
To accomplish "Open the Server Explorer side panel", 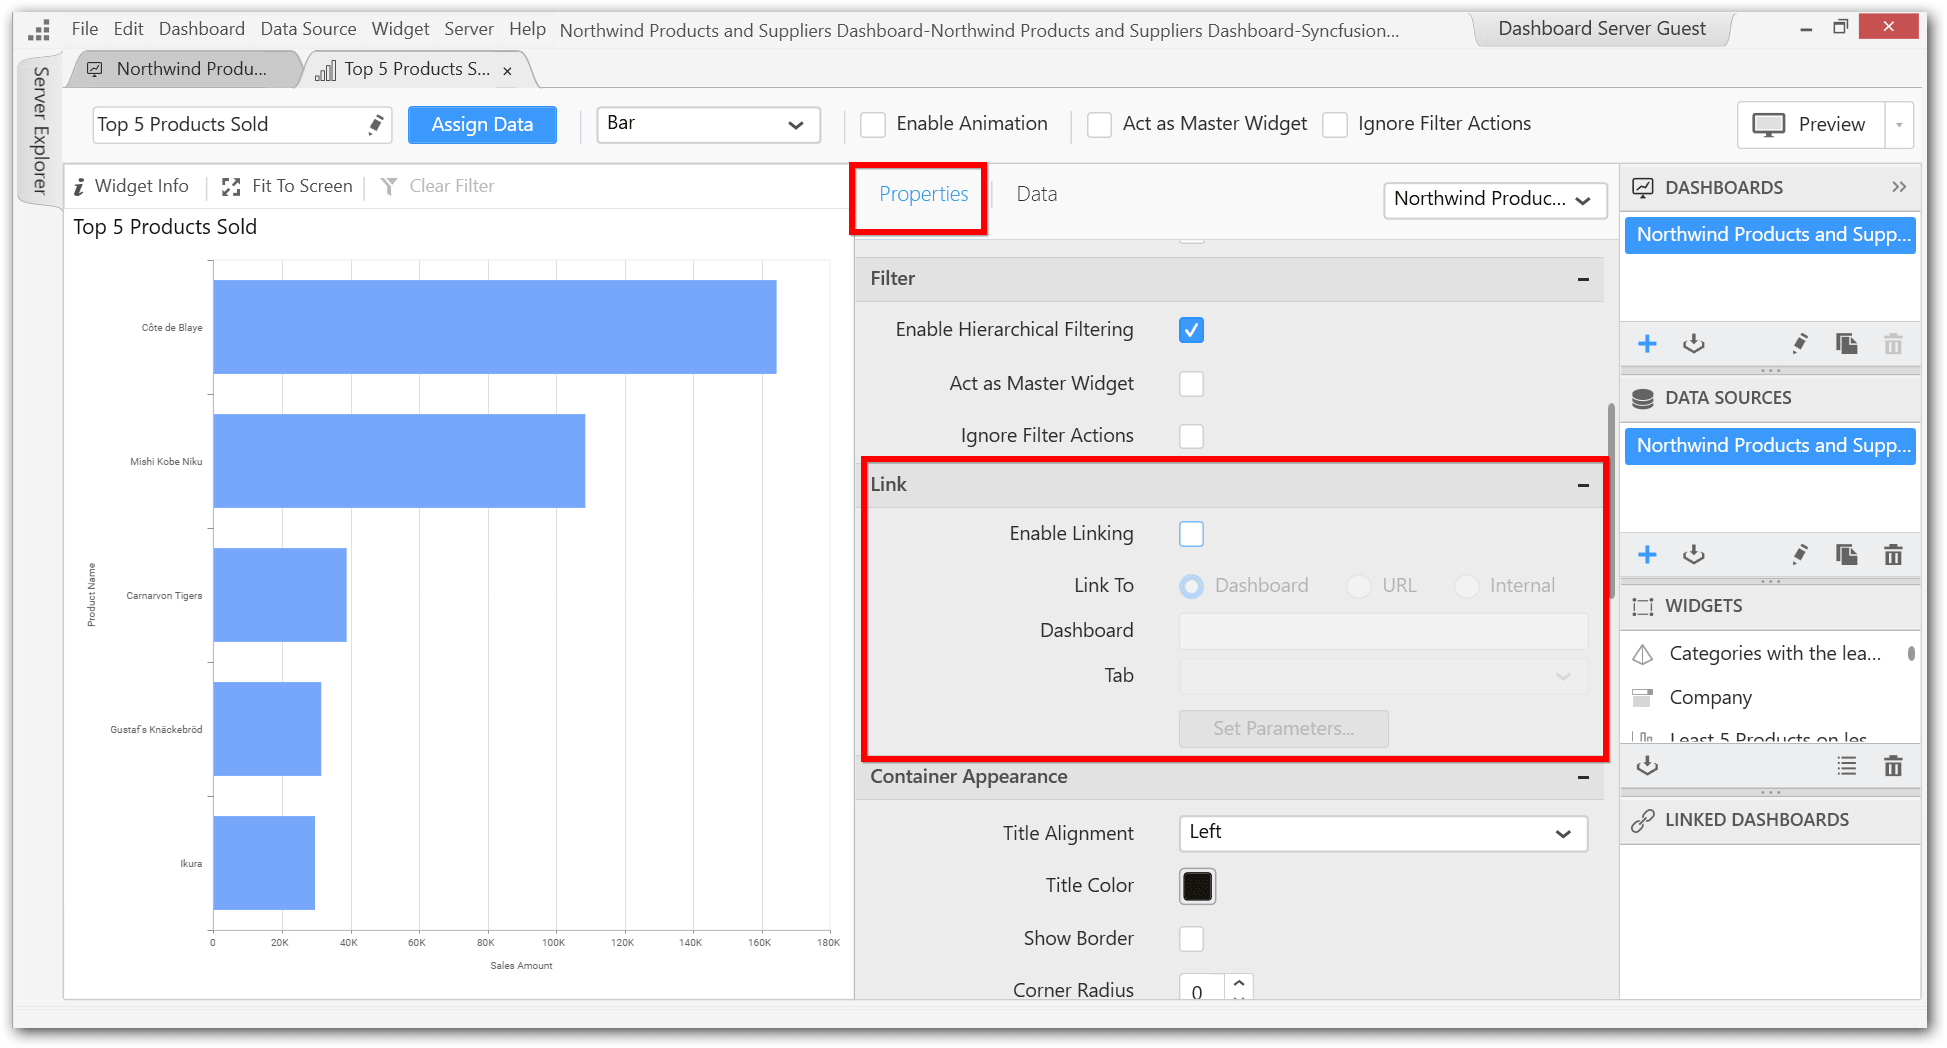I will tap(40, 130).
